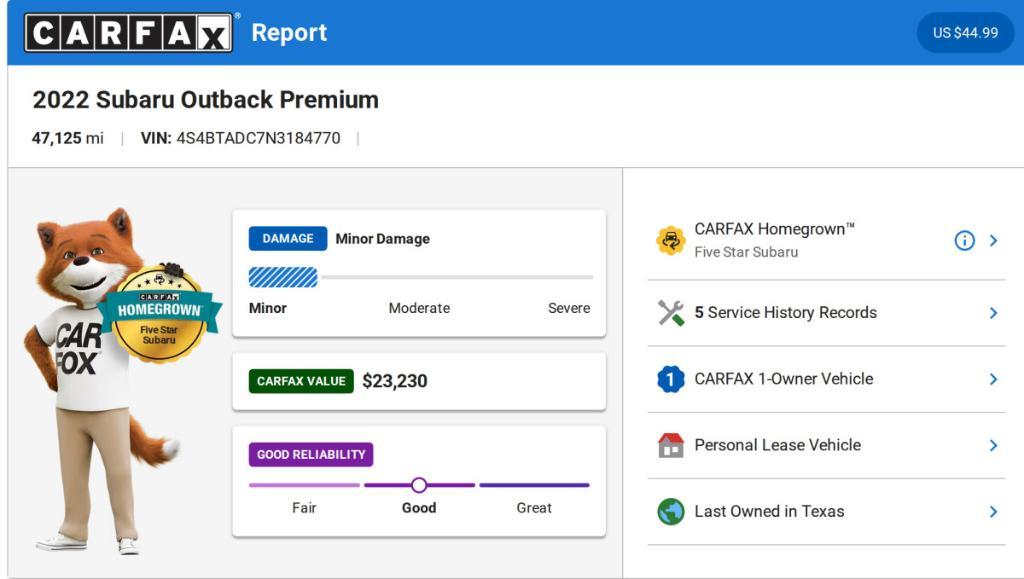Expand the Last Owned in Texas chevron

click(993, 511)
